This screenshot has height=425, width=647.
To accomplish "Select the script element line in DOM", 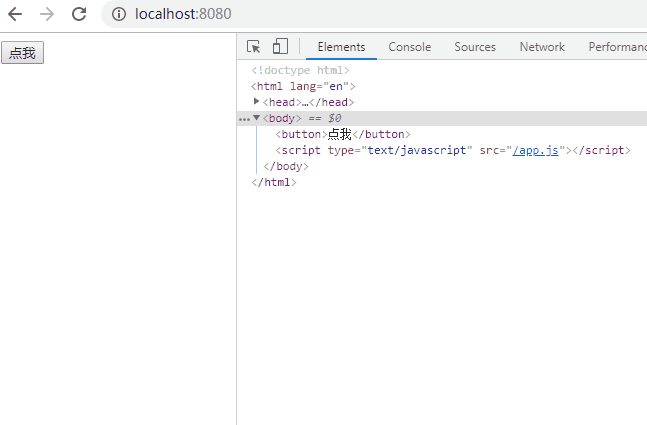I will (x=453, y=150).
